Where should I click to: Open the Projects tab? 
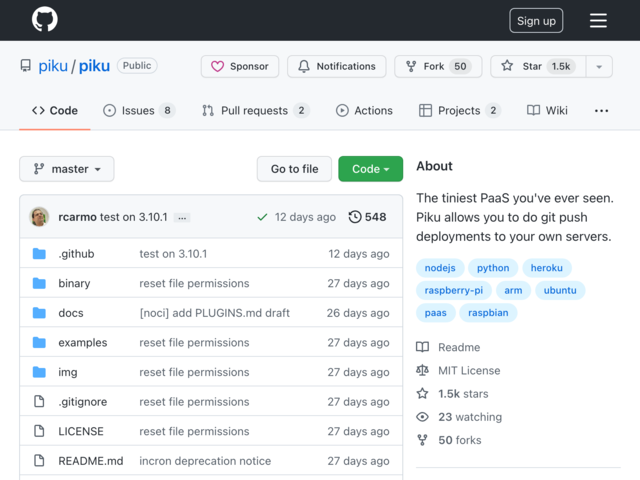(460, 111)
